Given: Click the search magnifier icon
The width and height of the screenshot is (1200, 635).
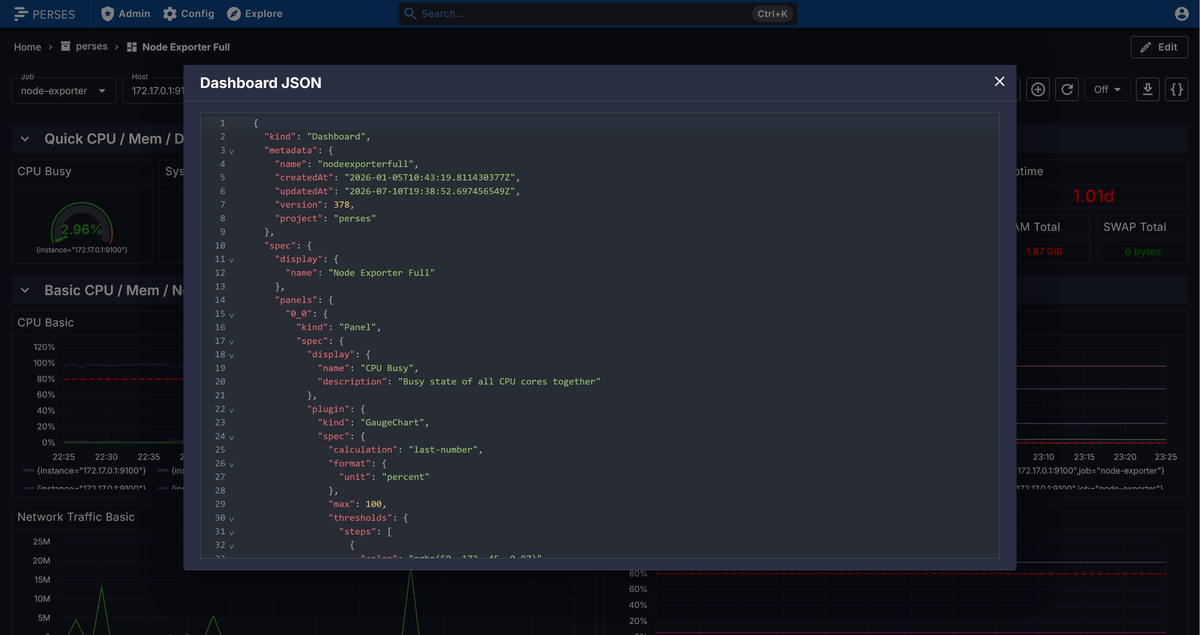Looking at the screenshot, I should pos(410,14).
